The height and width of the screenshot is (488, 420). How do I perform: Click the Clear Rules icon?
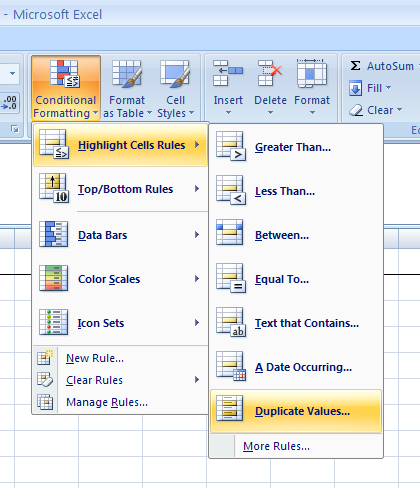[45, 380]
